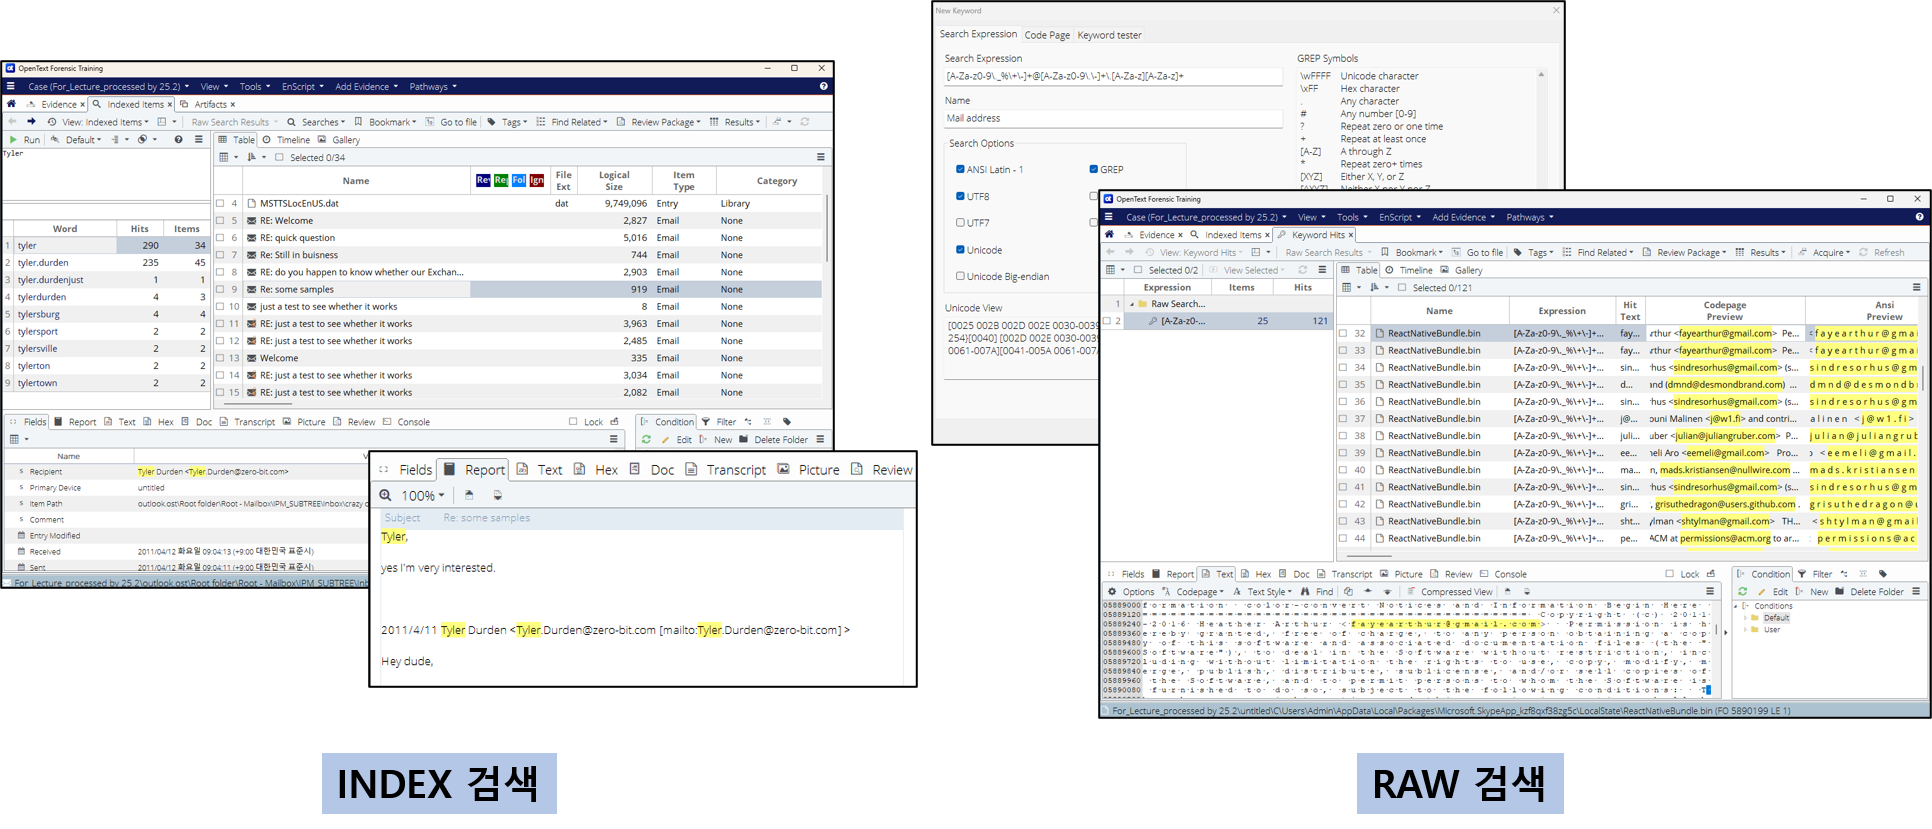Tick the checkbox for row 6 RE: quick question
The height and width of the screenshot is (829, 1932).
pos(220,238)
